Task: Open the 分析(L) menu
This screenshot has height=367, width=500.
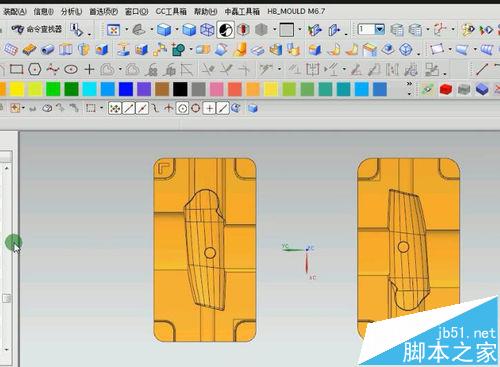Action: pyautogui.click(x=71, y=11)
